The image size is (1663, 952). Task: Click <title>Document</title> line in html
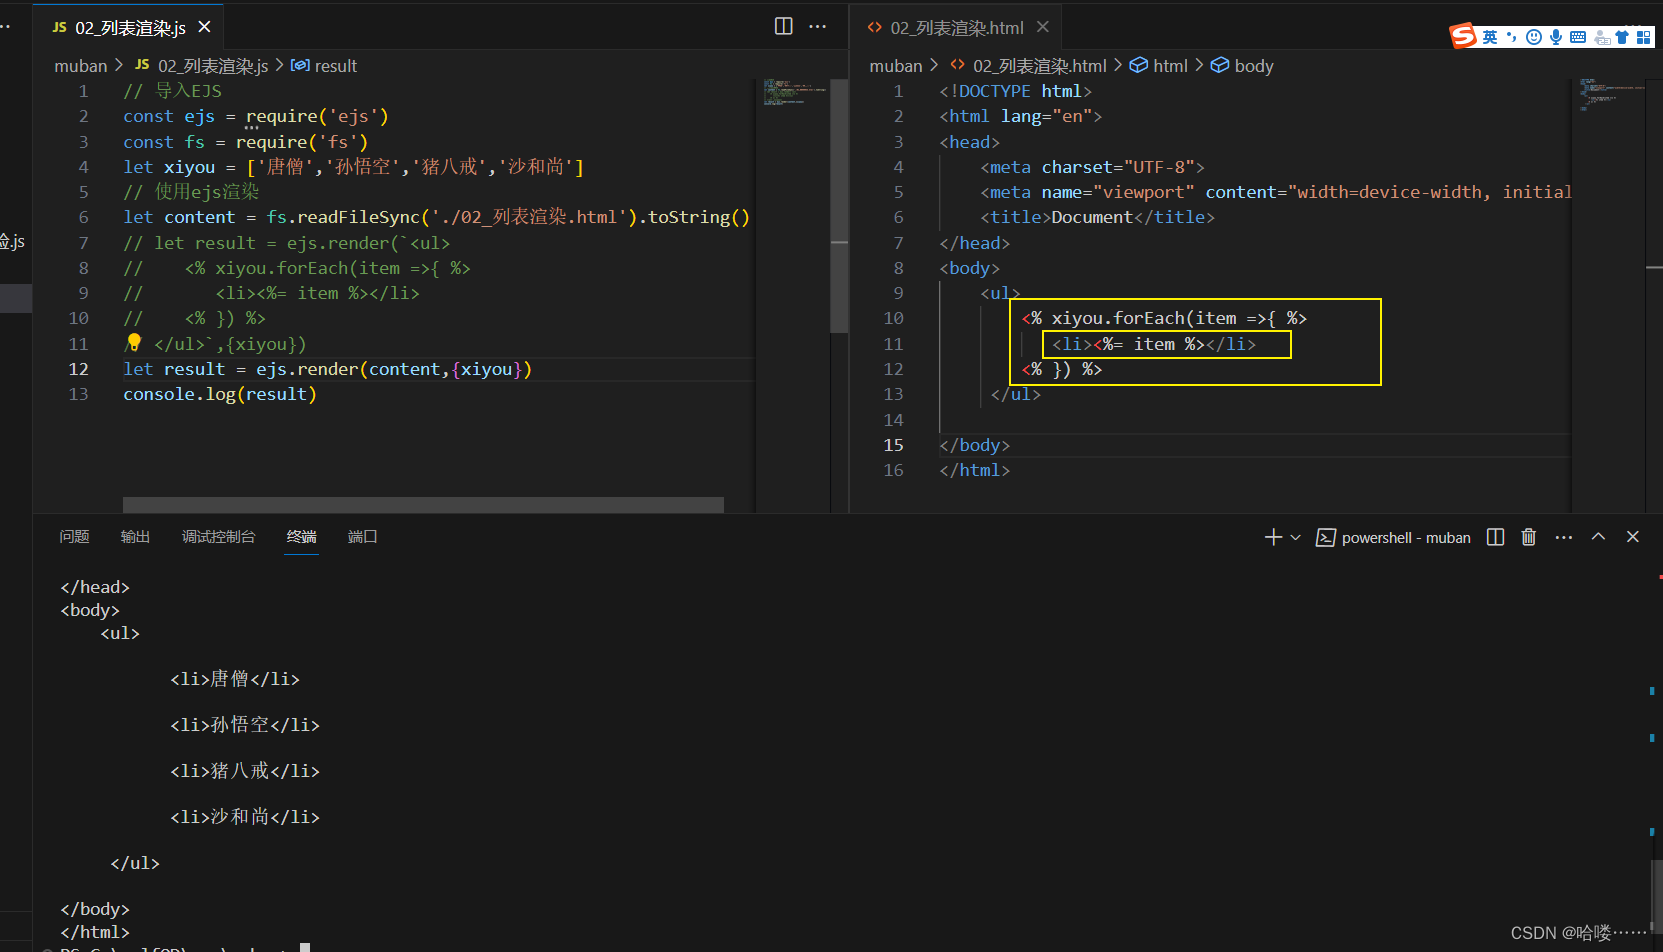coord(1097,217)
